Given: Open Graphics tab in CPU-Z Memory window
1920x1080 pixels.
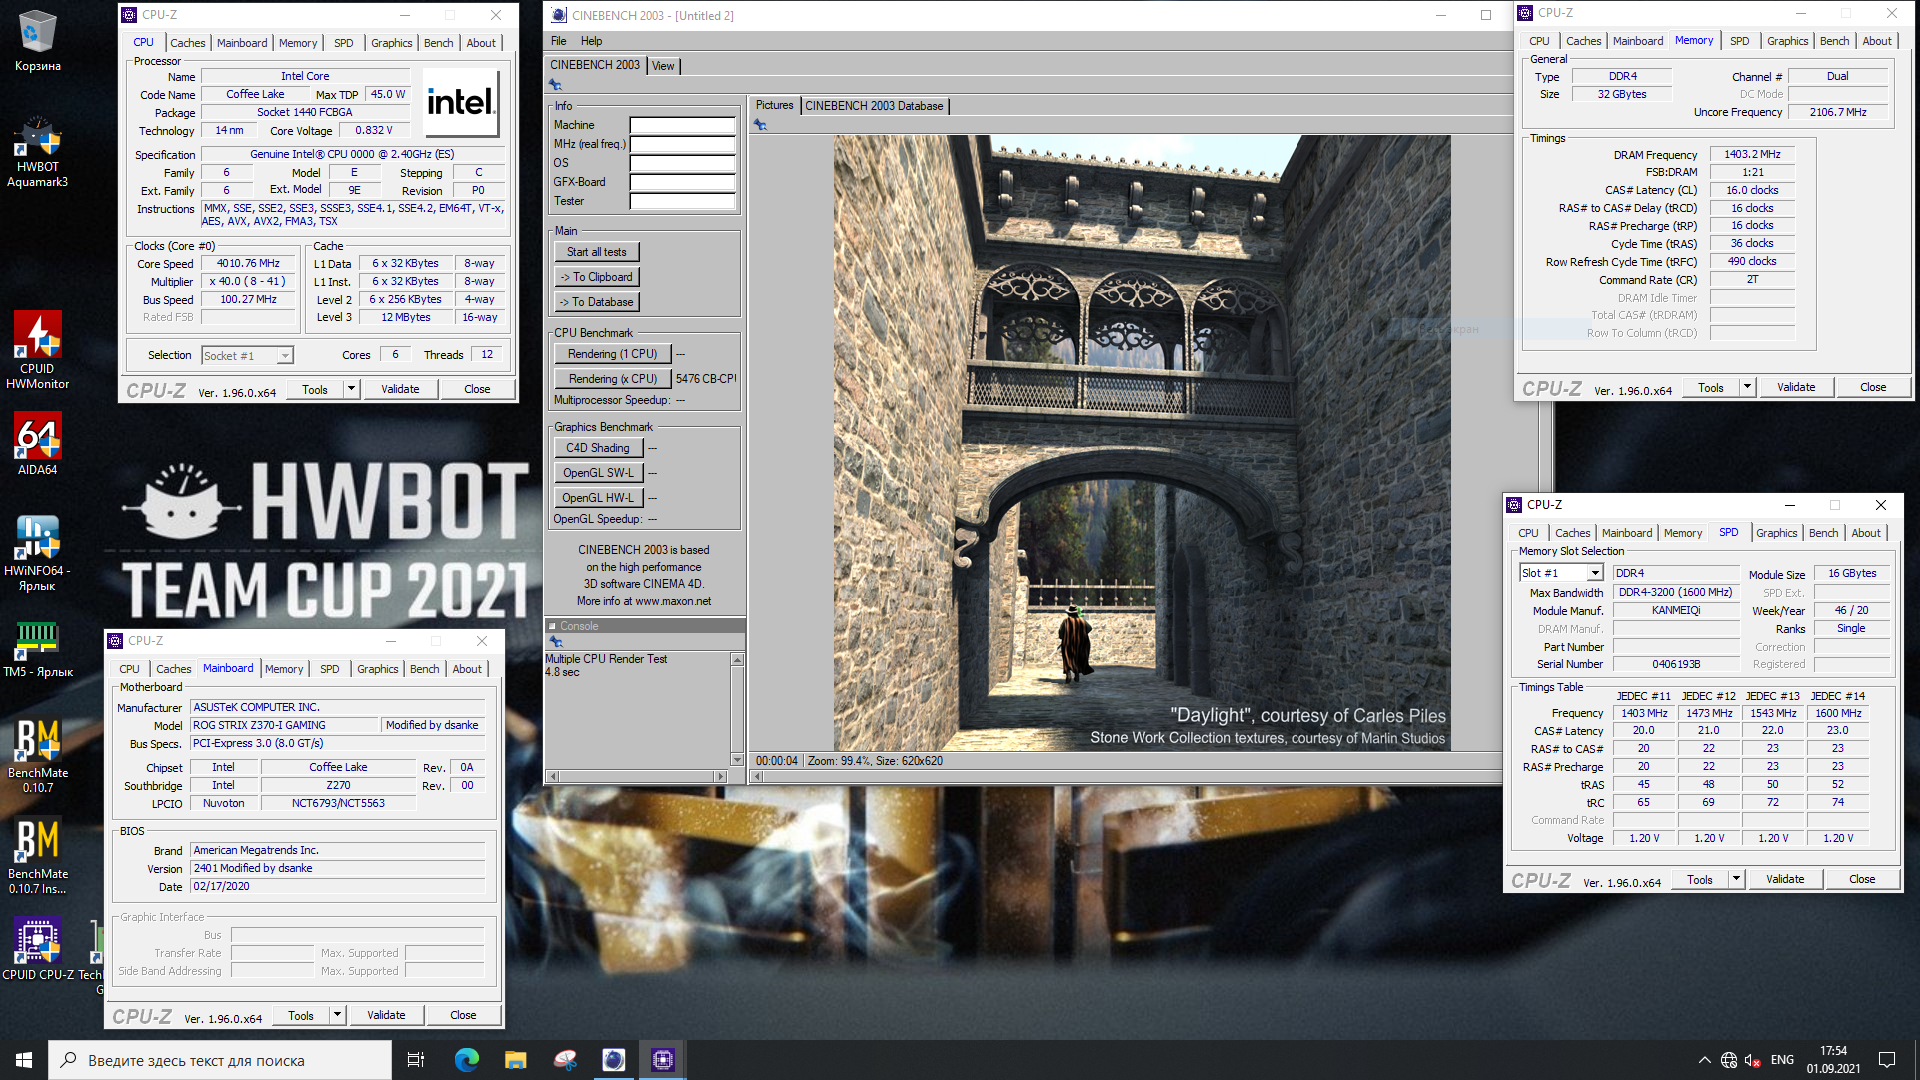Looking at the screenshot, I should click(1787, 41).
